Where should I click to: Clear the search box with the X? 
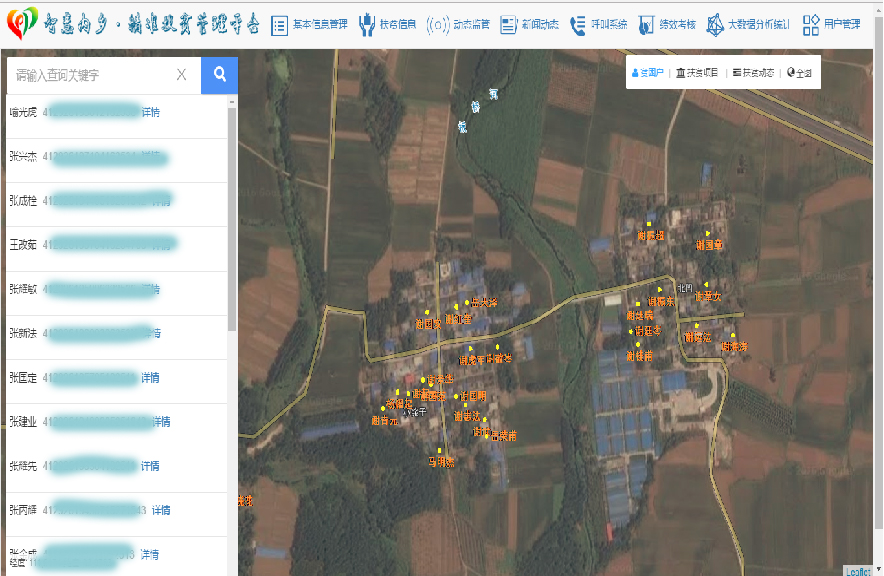click(x=181, y=75)
